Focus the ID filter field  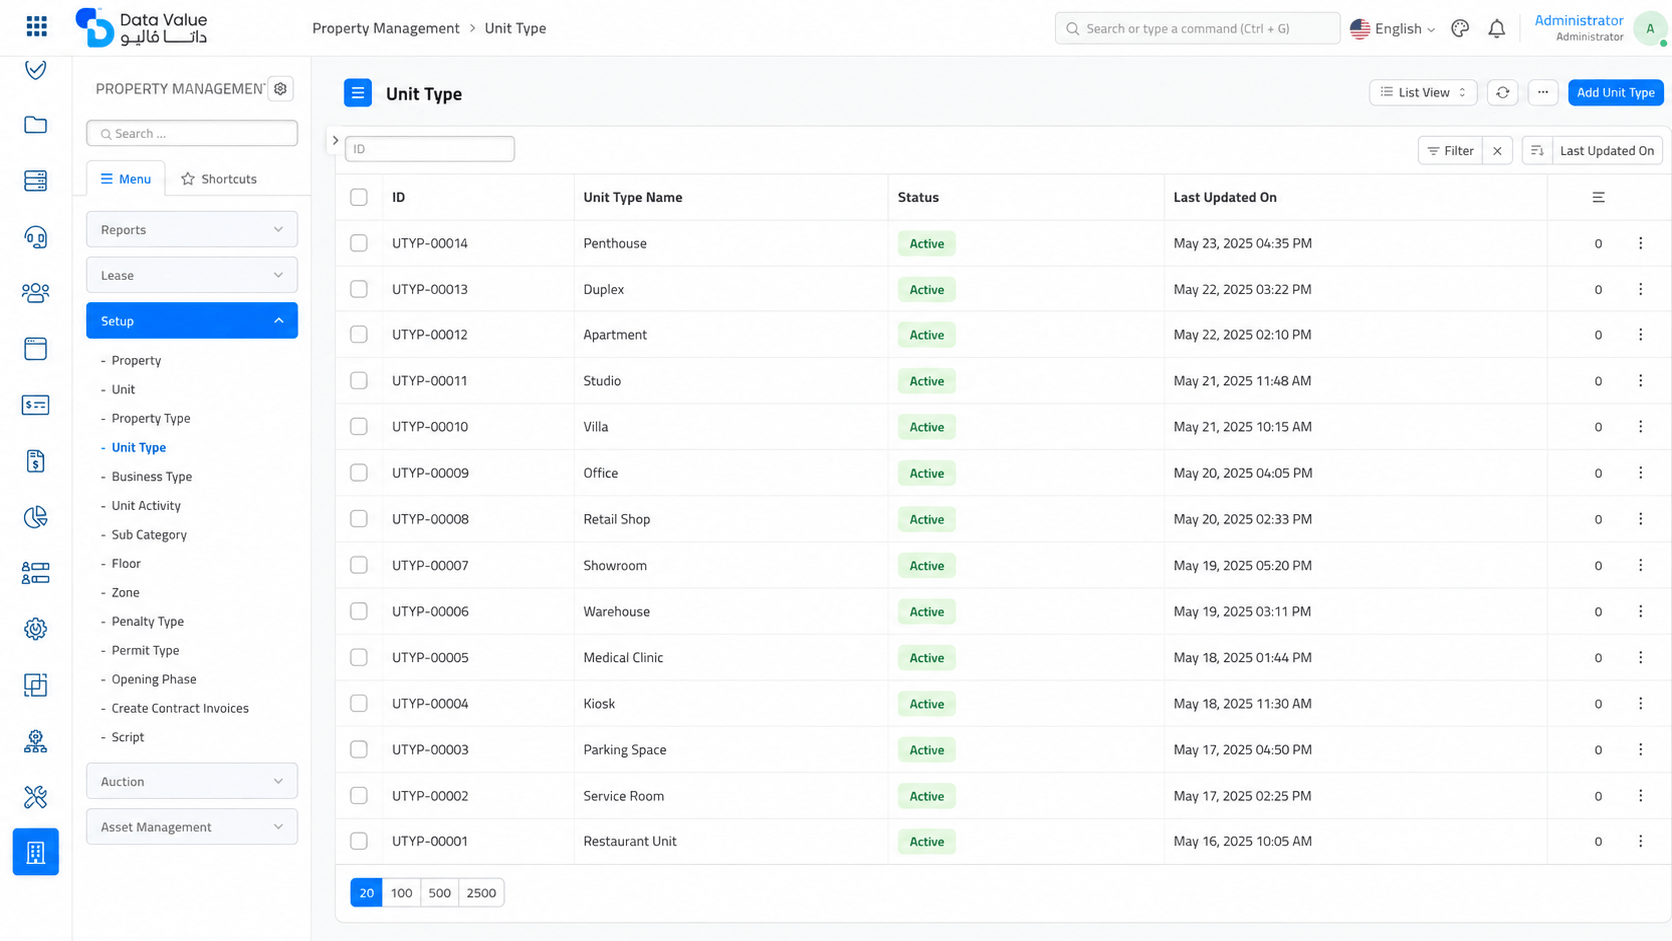(430, 149)
